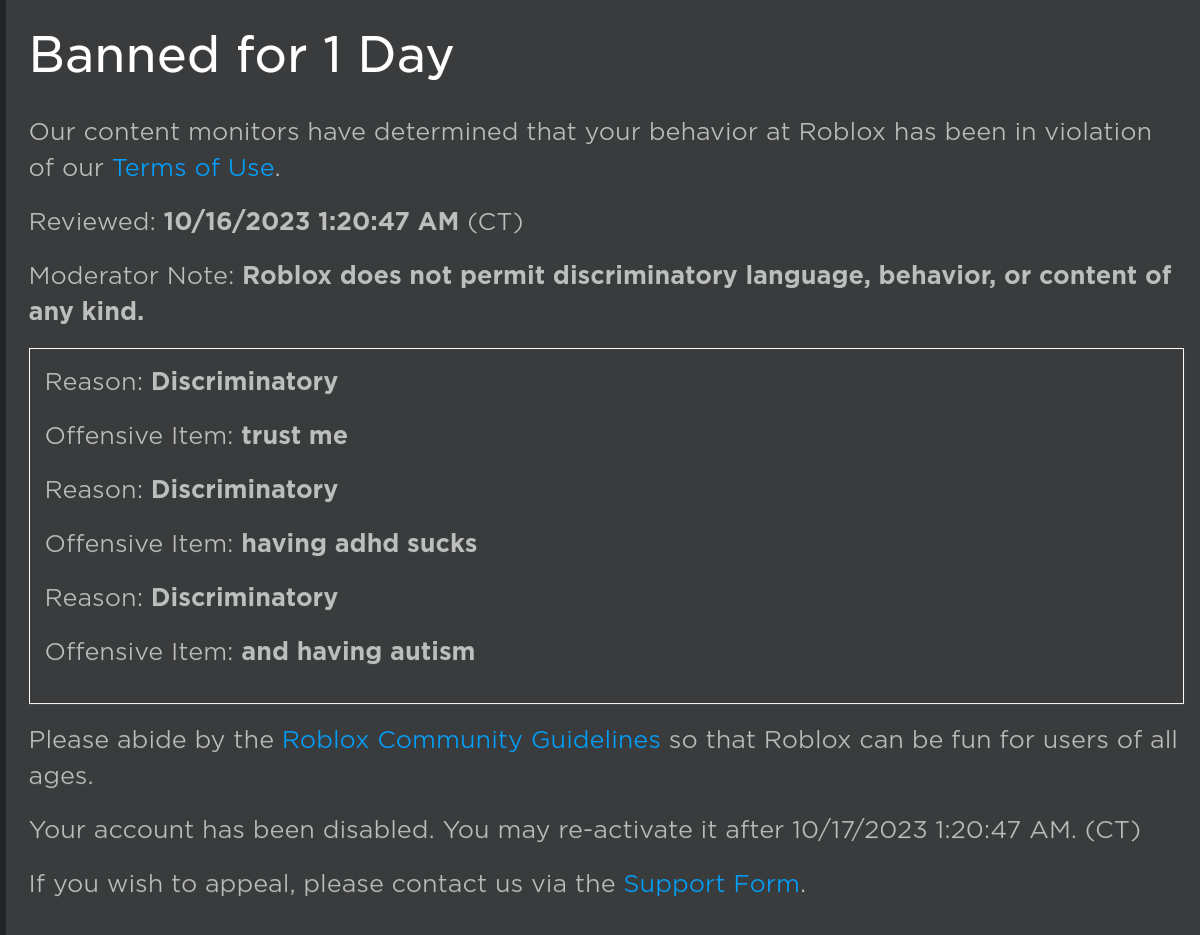Click the first Offensive Item label
Viewport: 1200px width, 935px height.
click(140, 436)
